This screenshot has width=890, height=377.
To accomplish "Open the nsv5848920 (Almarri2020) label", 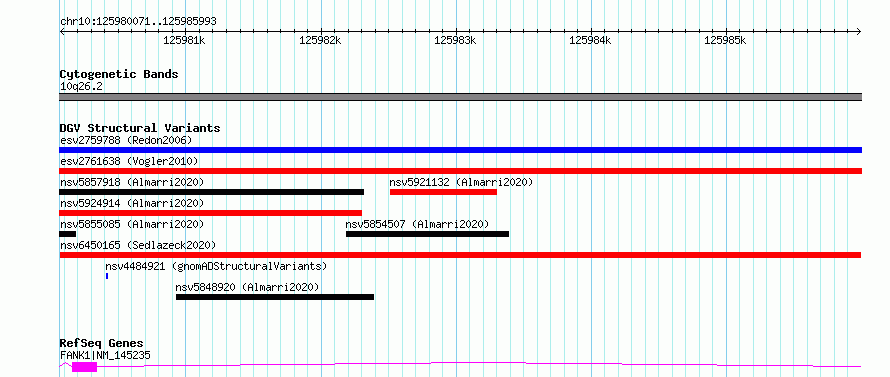I will (x=247, y=287).
